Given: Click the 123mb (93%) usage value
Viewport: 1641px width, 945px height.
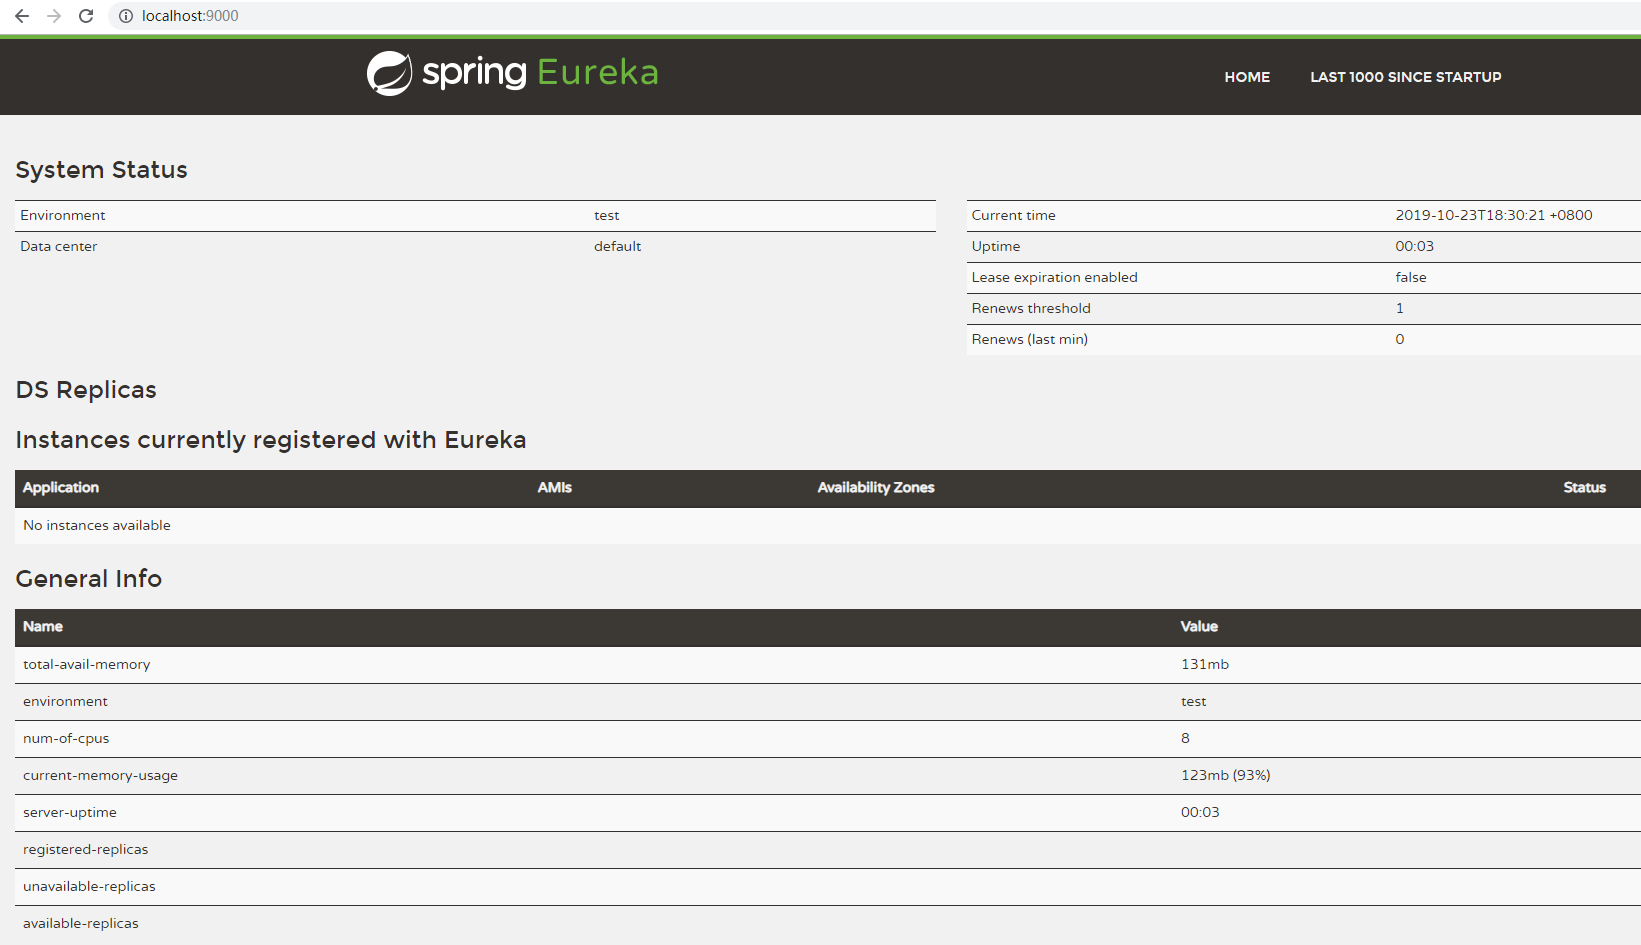Looking at the screenshot, I should pyautogui.click(x=1225, y=775).
